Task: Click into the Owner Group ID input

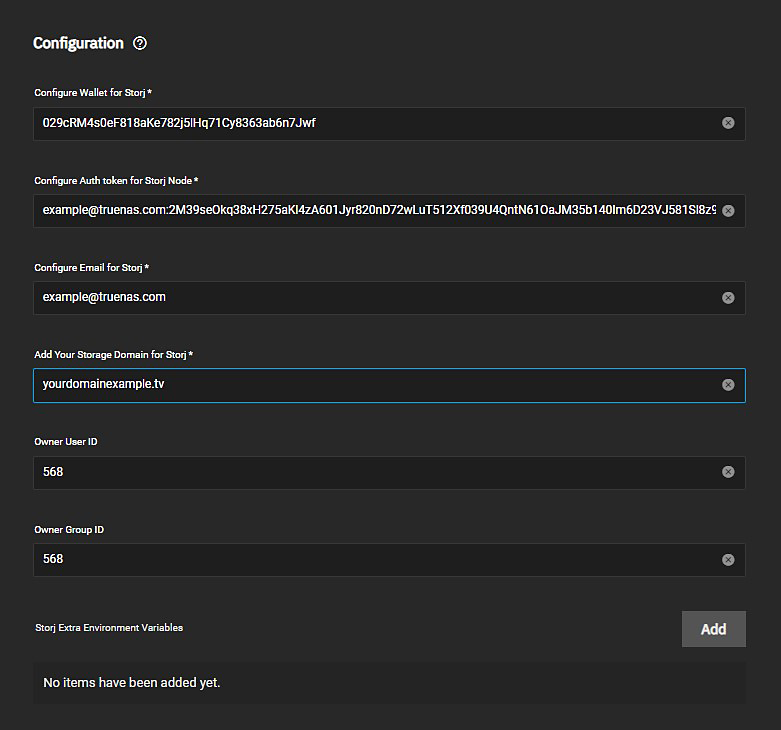Action: (370, 560)
